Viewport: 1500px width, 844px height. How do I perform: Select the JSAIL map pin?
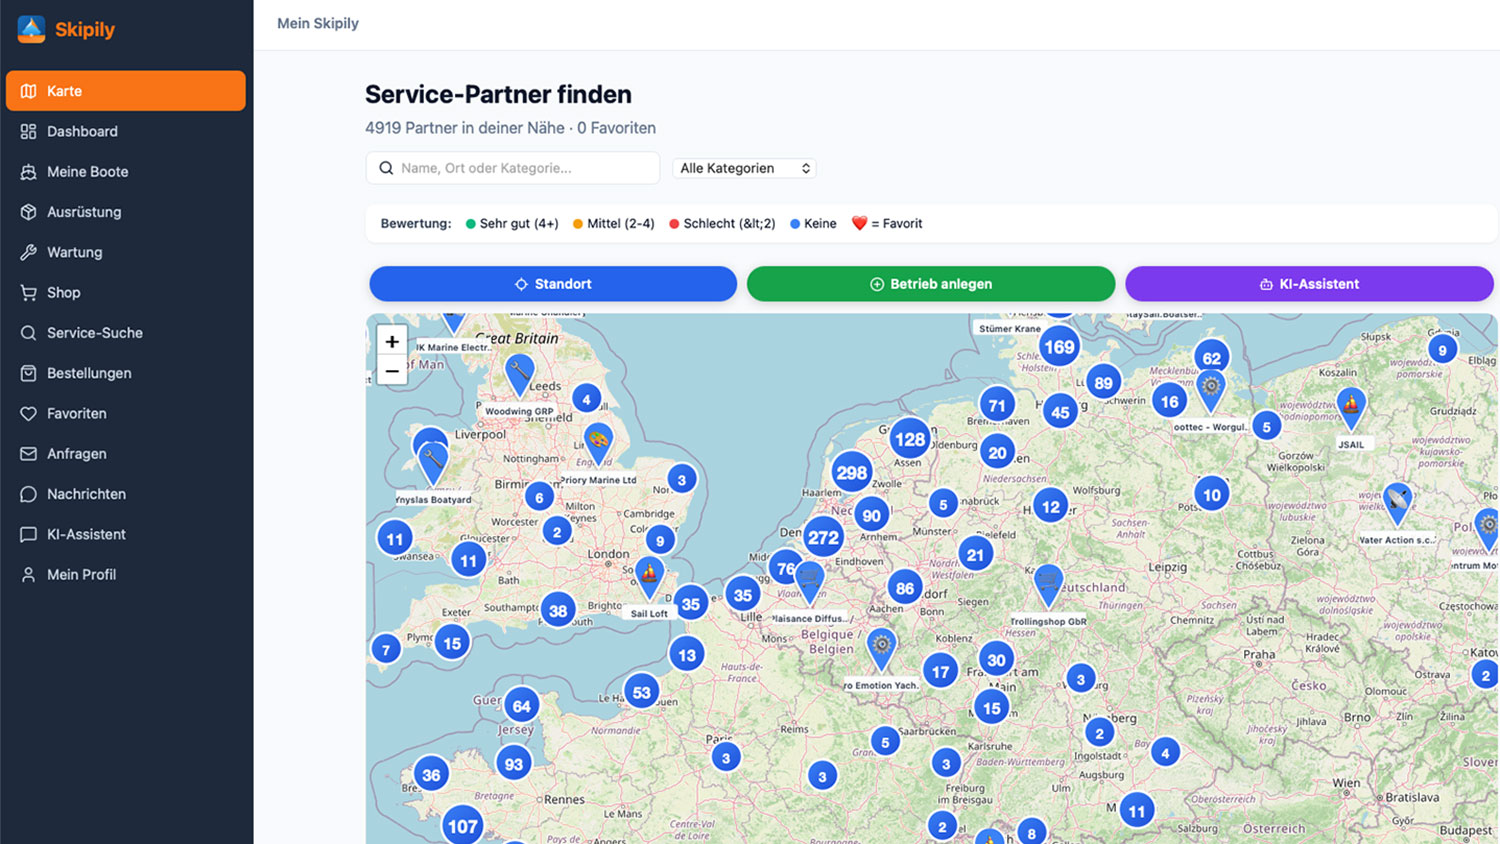tap(1351, 409)
